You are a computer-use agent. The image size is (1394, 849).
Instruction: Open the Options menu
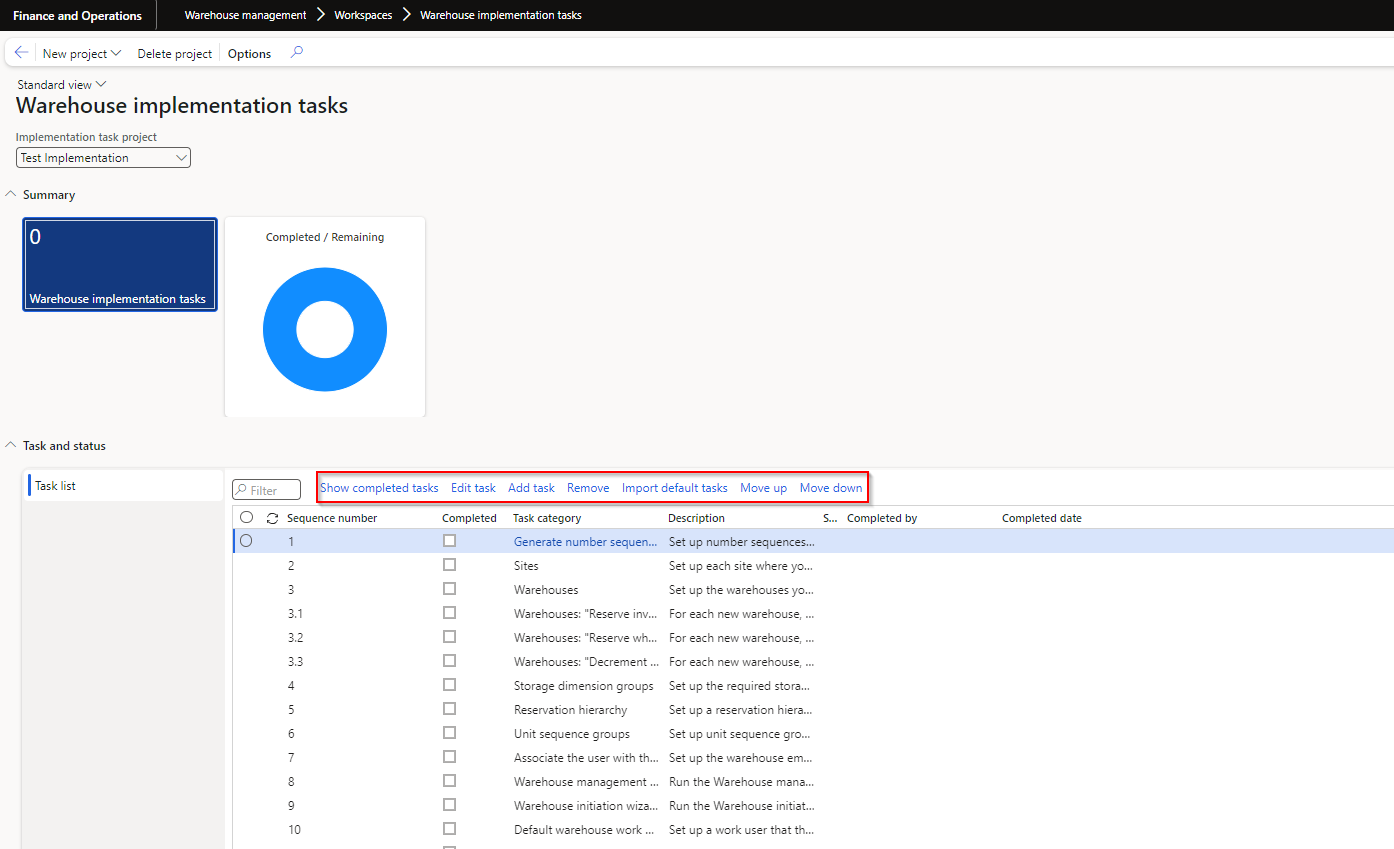pos(249,54)
